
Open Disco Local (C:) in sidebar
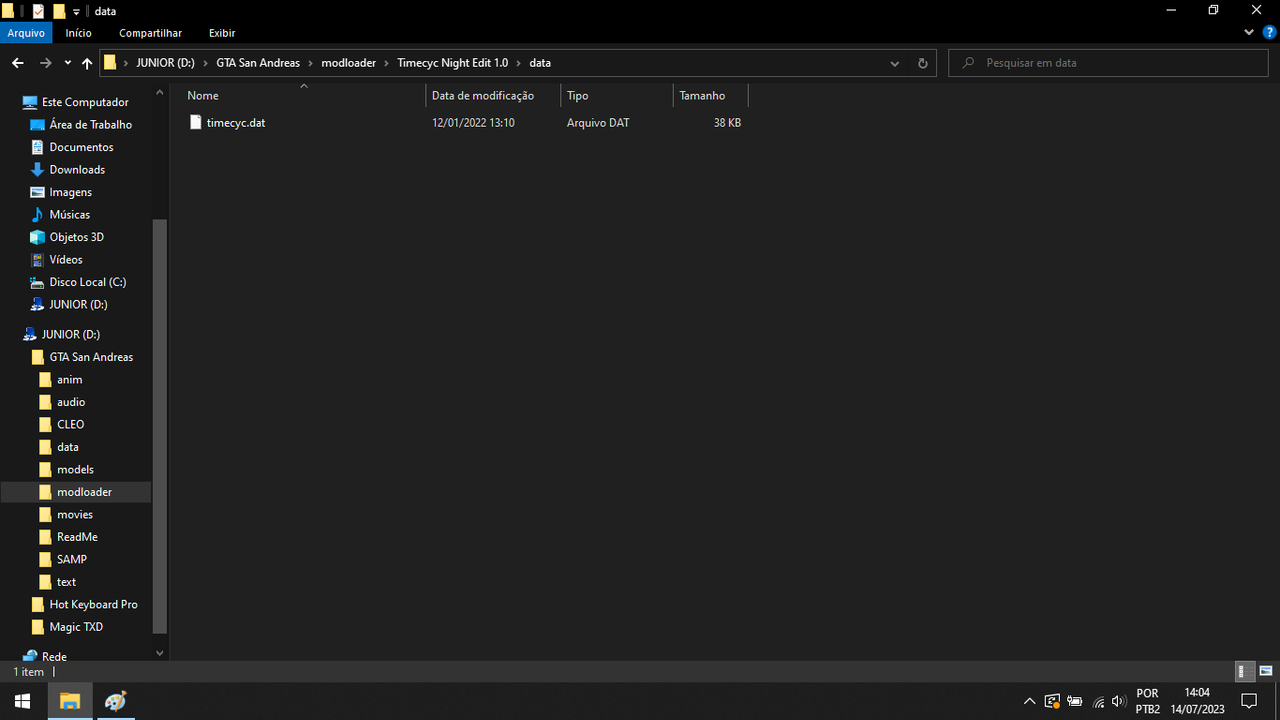pyautogui.click(x=87, y=282)
